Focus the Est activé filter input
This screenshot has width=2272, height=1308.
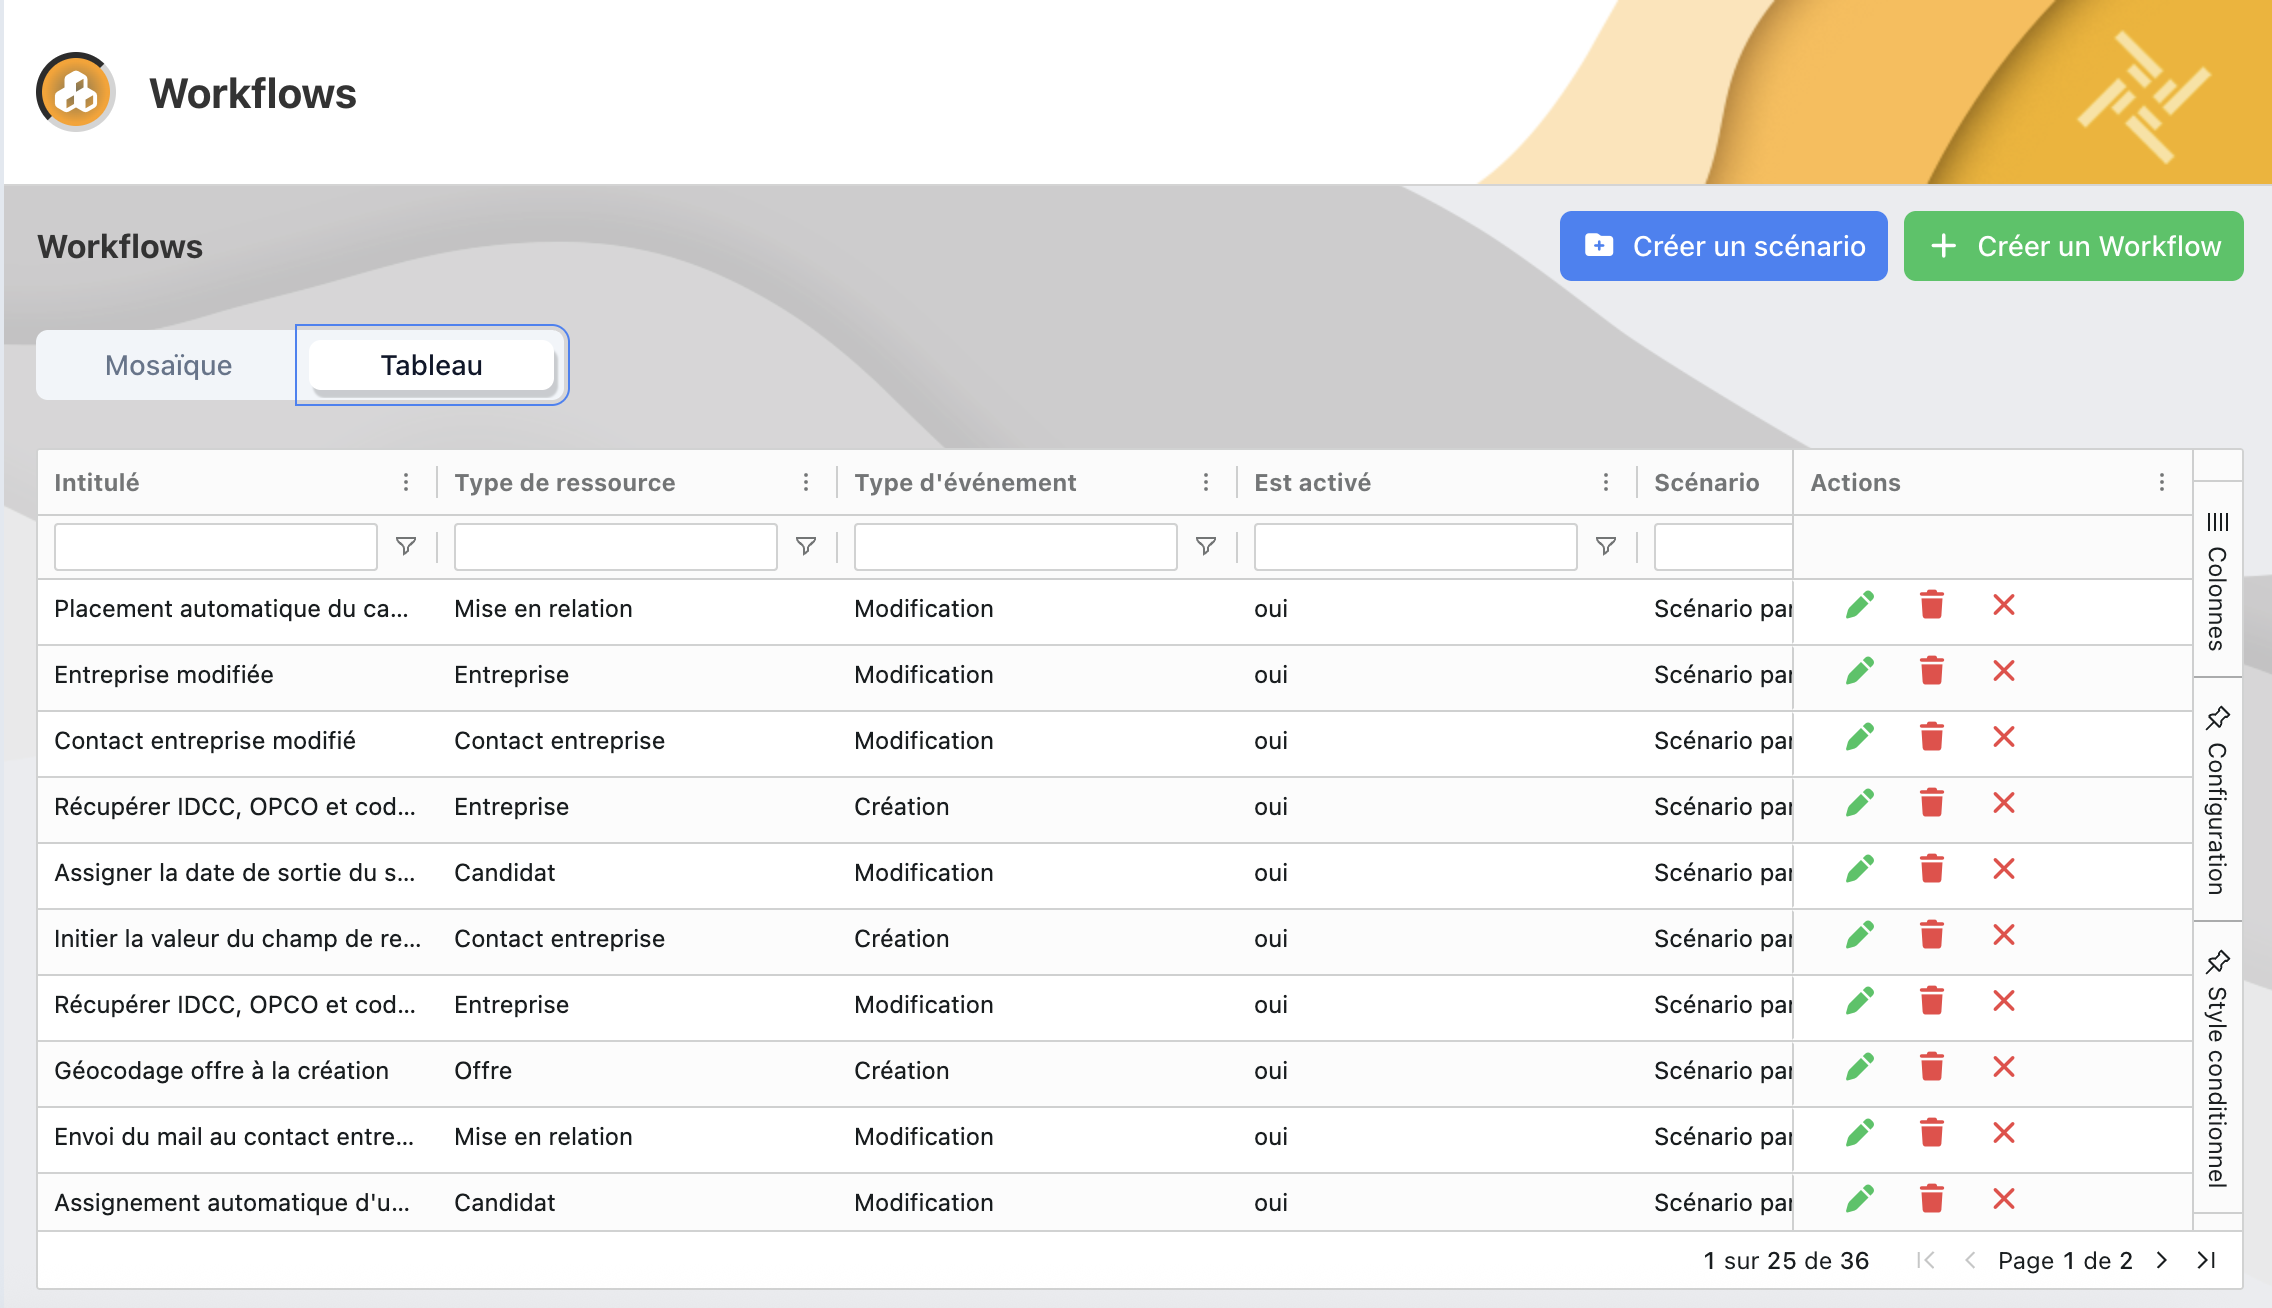[x=1416, y=547]
